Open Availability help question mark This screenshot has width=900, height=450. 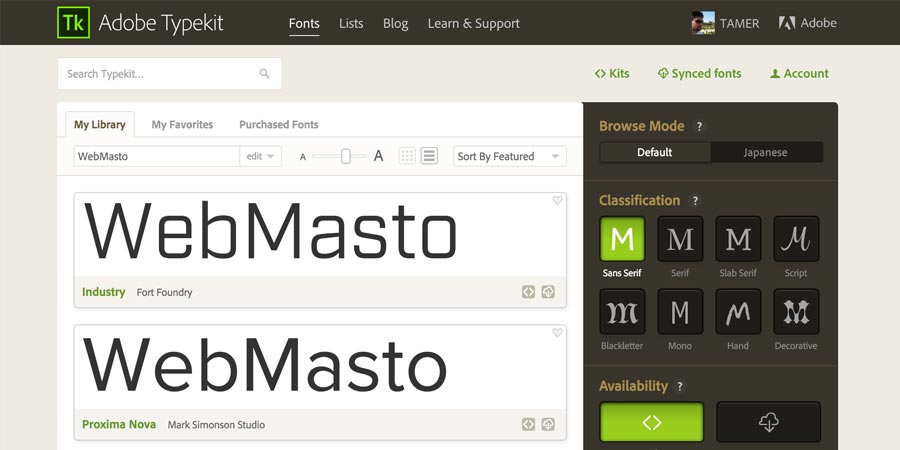[x=680, y=386]
